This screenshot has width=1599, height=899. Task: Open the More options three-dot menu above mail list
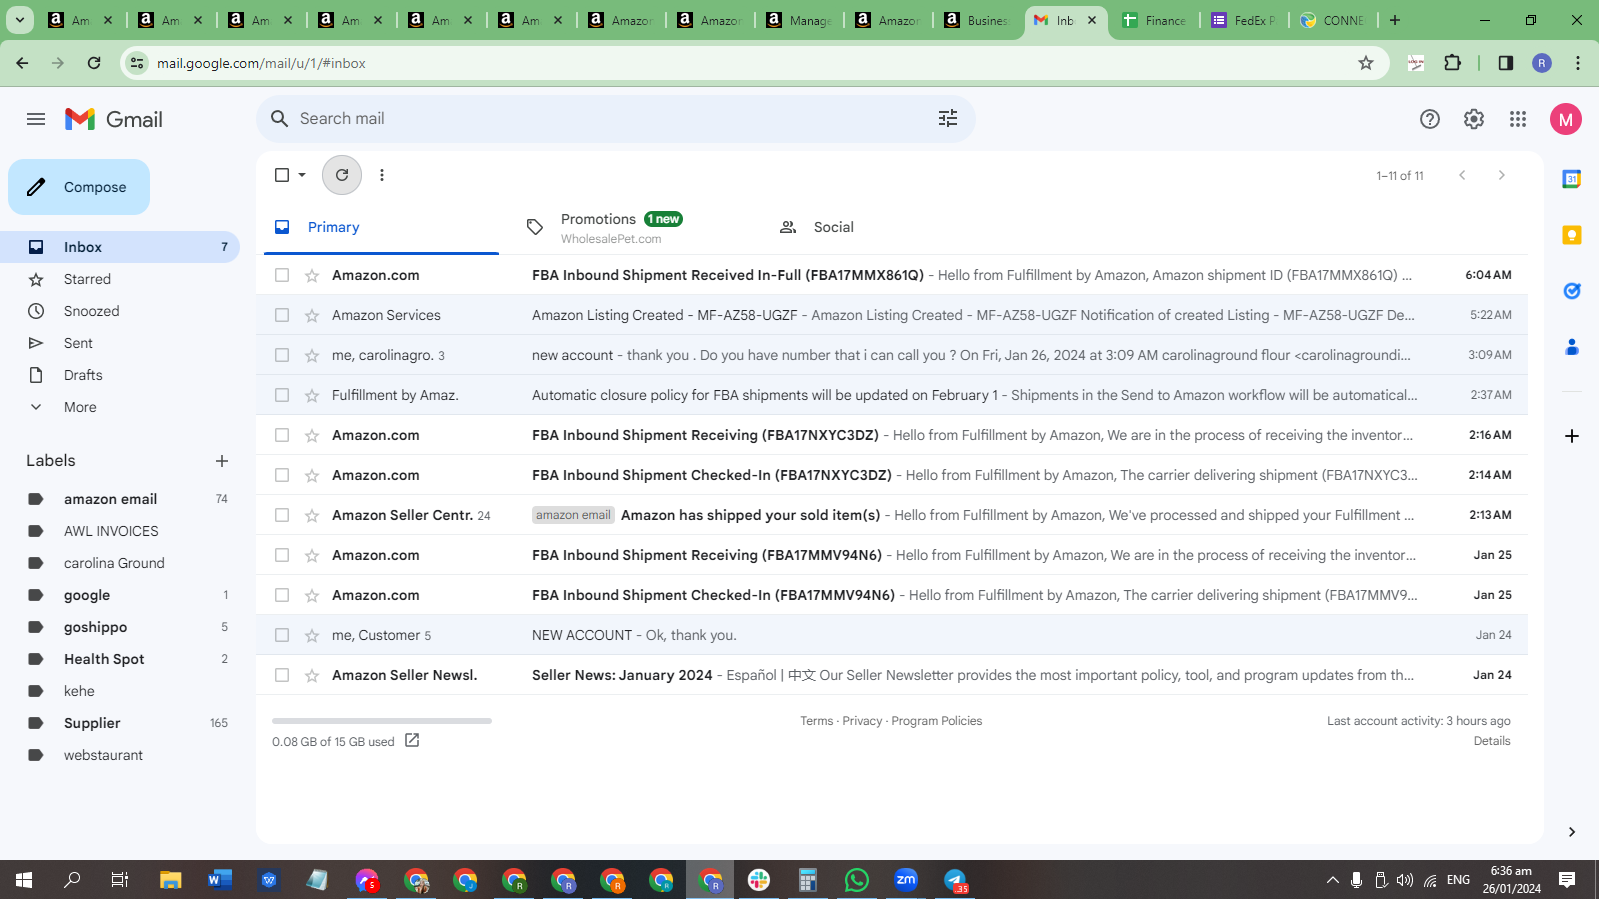pyautogui.click(x=382, y=175)
